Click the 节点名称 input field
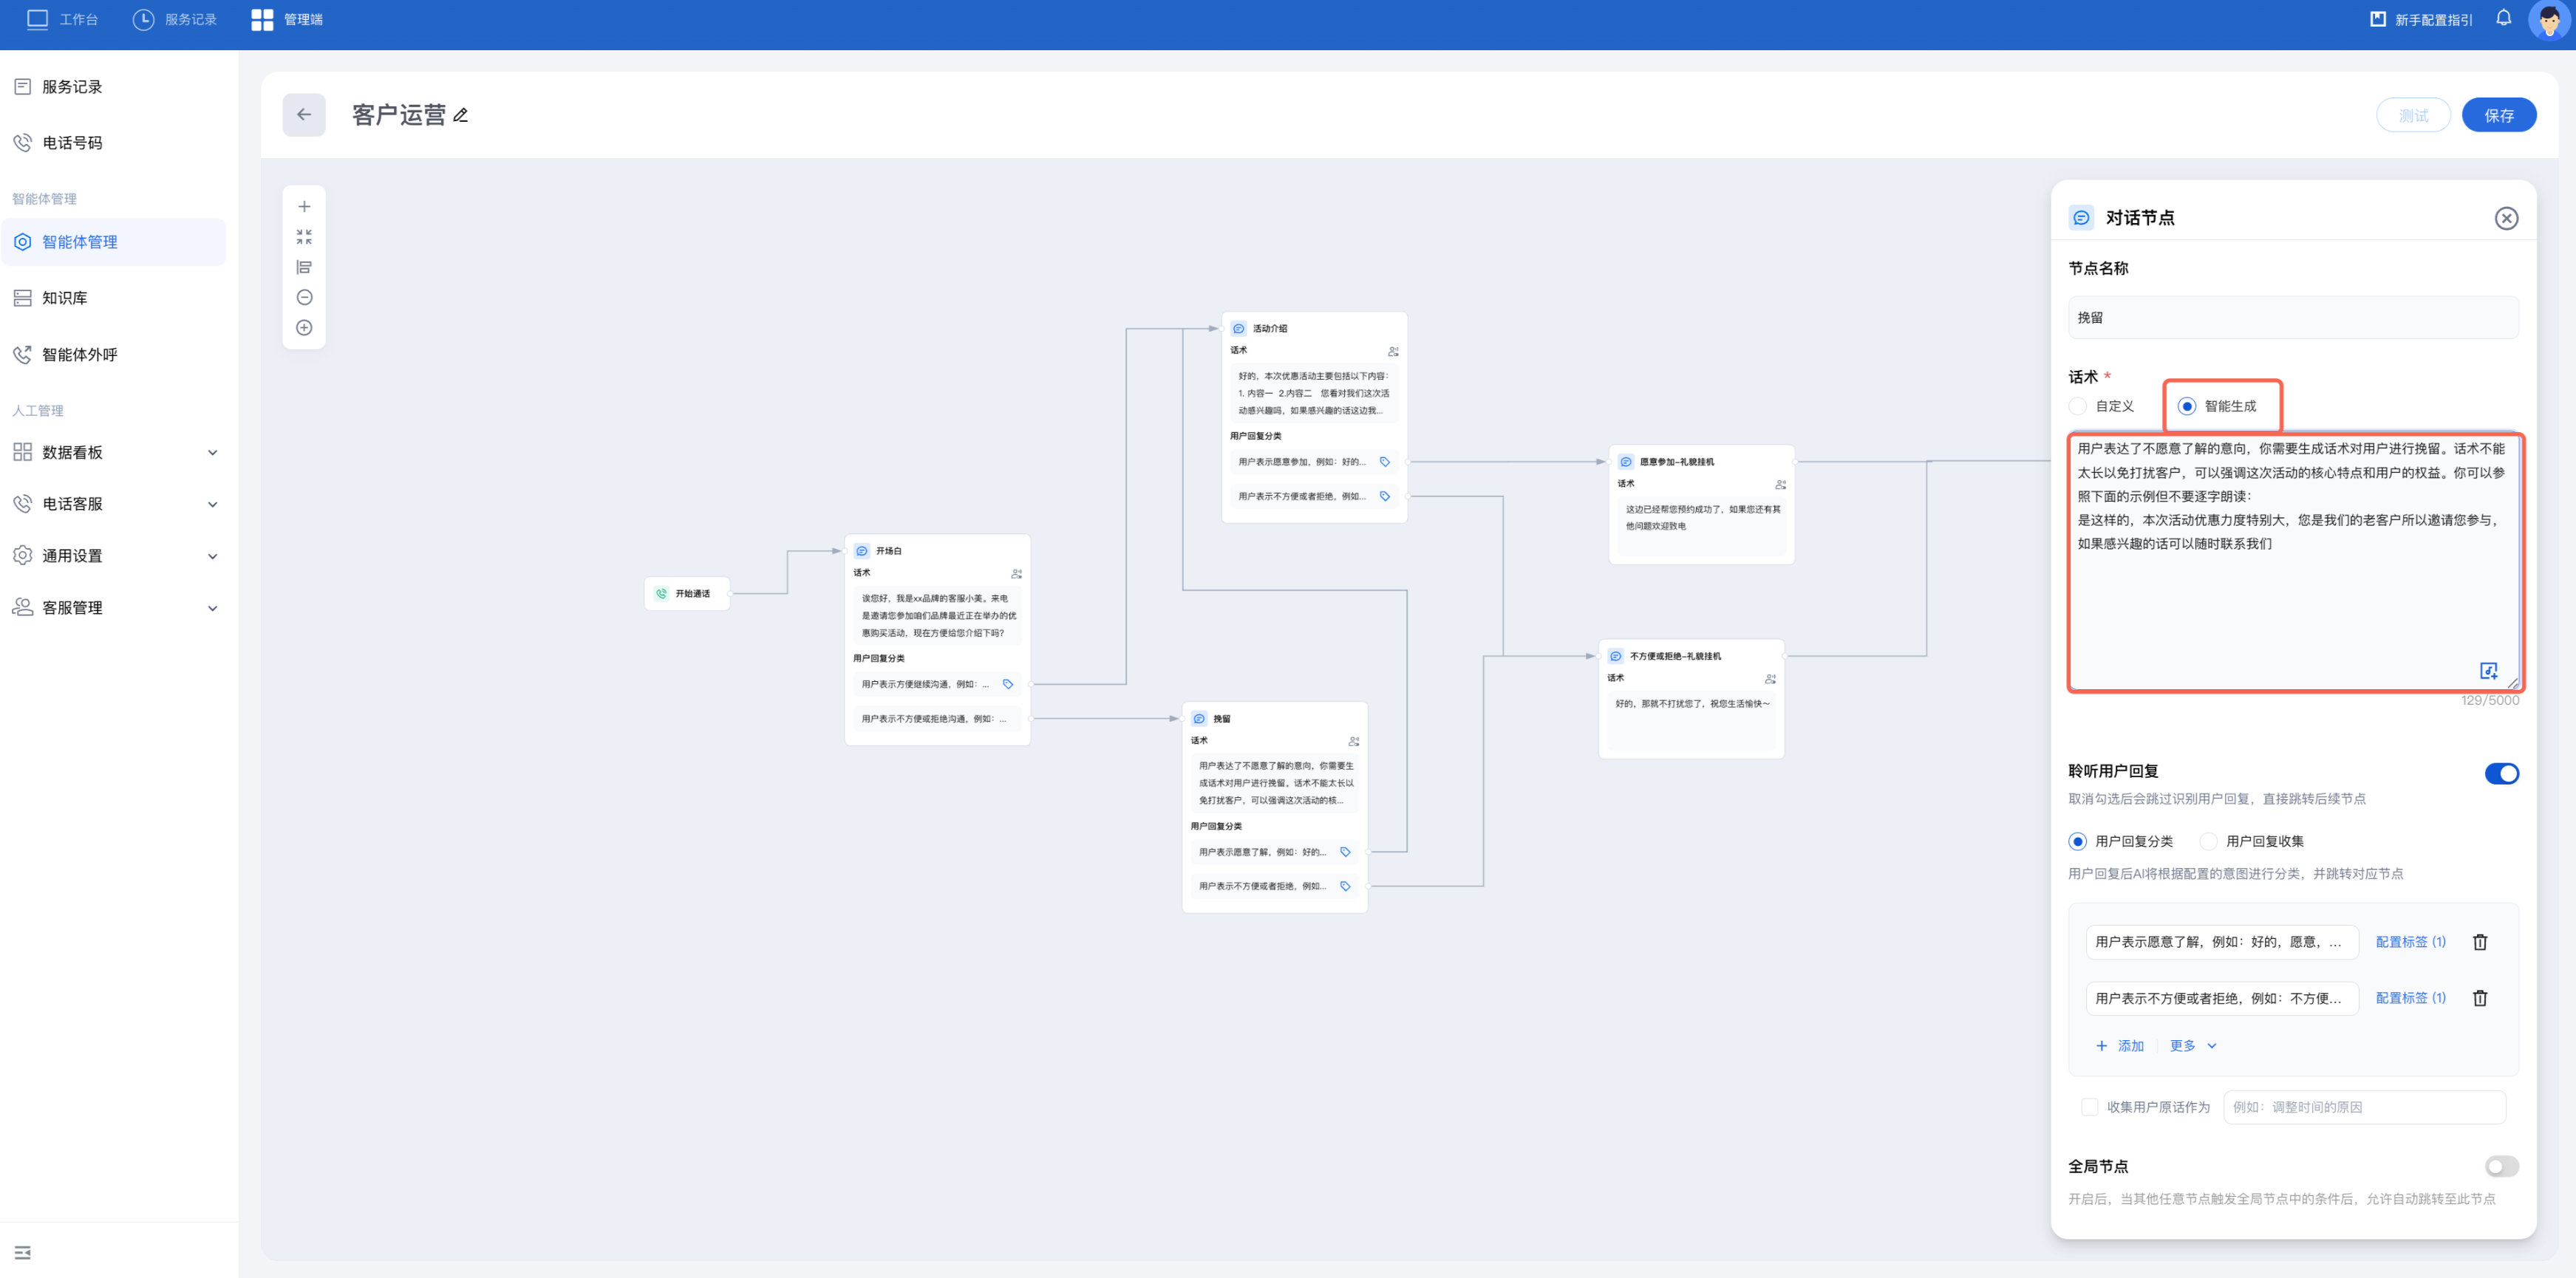 point(2292,318)
